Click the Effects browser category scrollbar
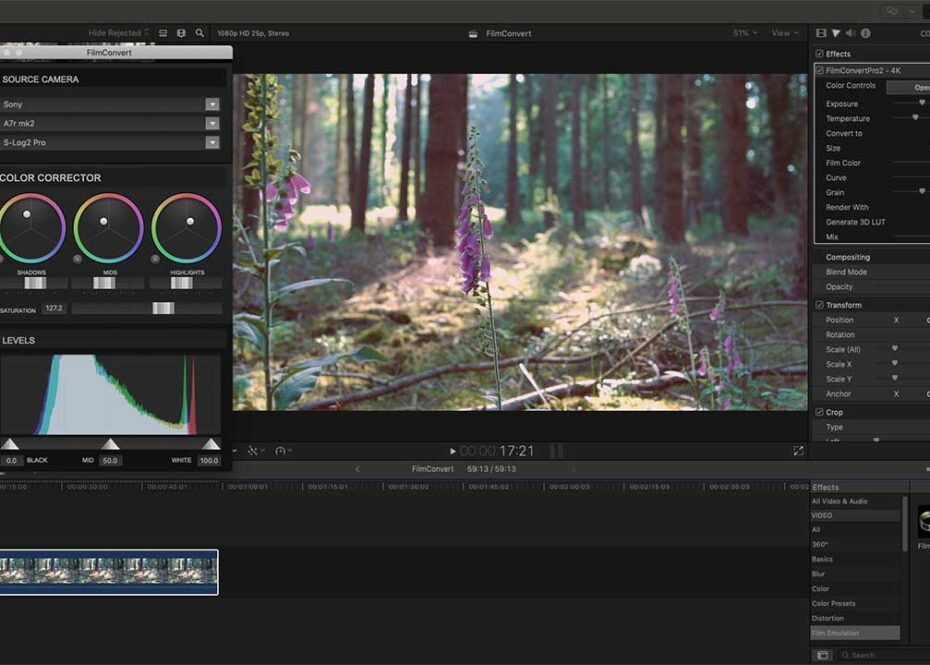This screenshot has width=930, height=665. (x=904, y=523)
